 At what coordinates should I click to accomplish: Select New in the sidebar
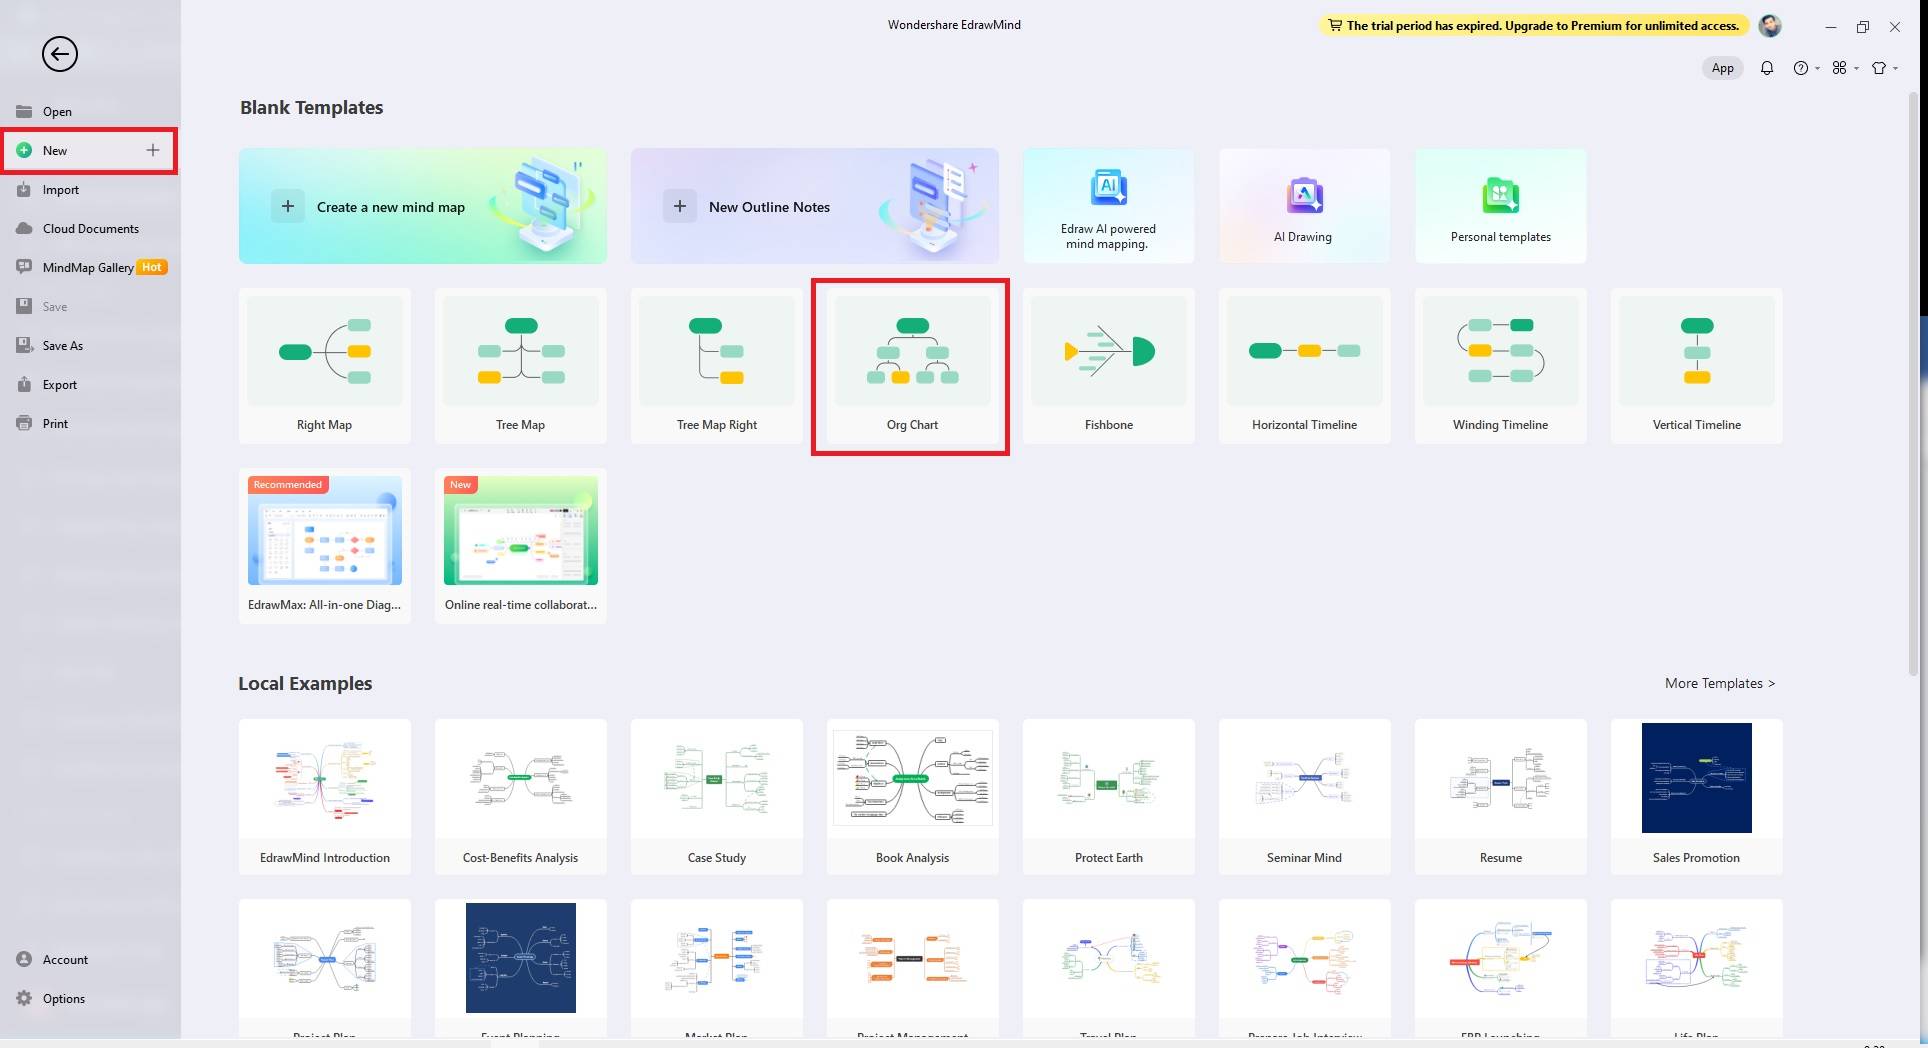point(90,151)
